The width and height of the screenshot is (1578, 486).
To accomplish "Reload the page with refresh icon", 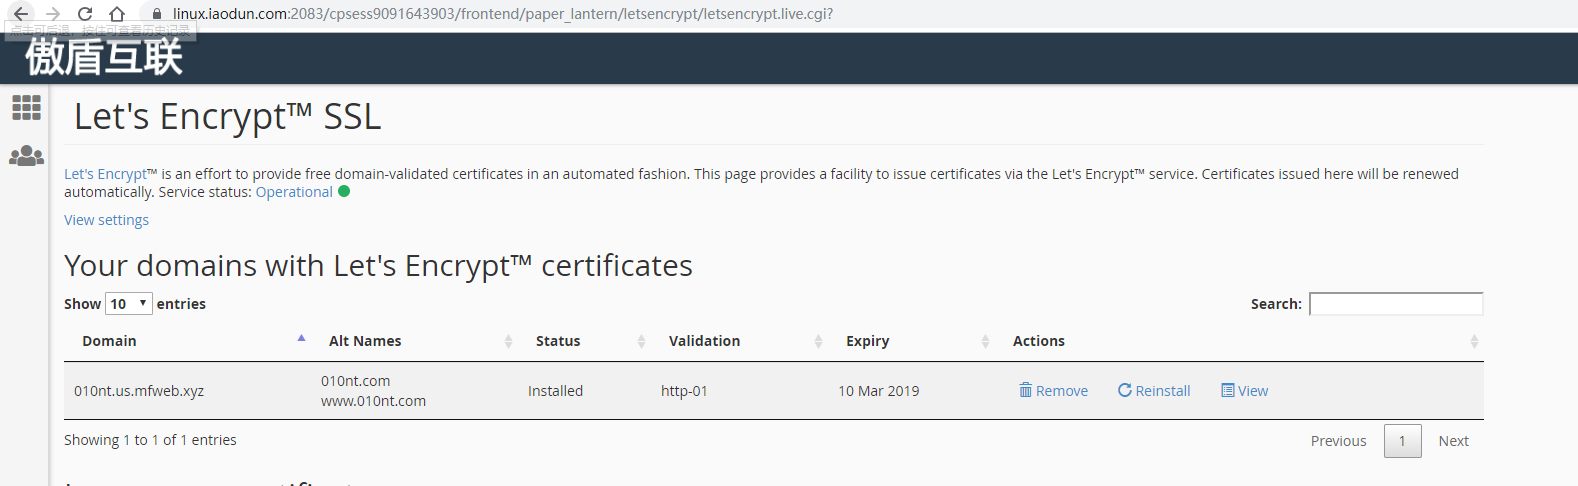I will (85, 14).
